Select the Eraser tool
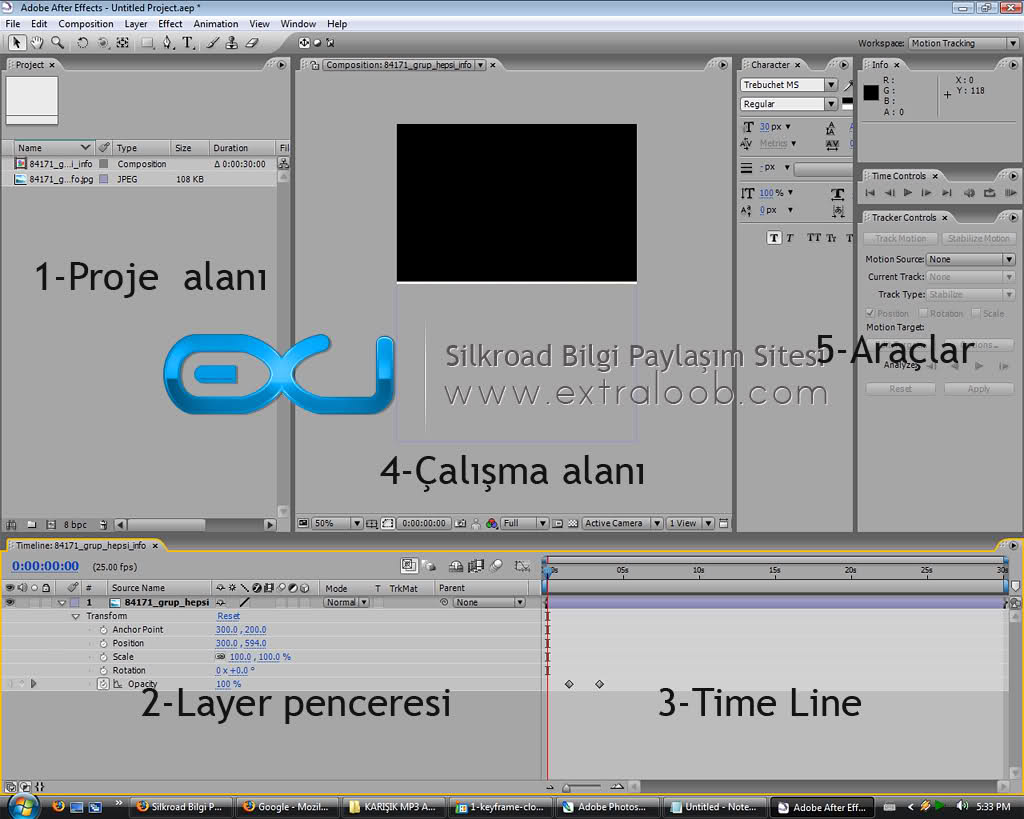The width and height of the screenshot is (1024, 819). 252,43
